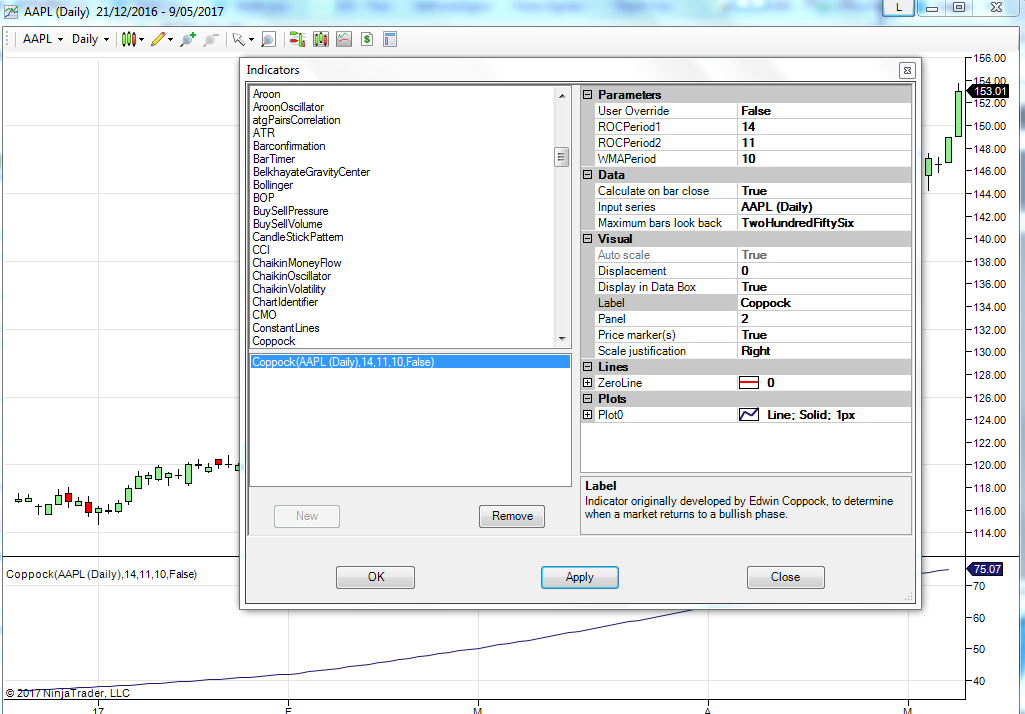Click the Panel value 2
This screenshot has width=1025, height=714.
pyautogui.click(x=824, y=319)
